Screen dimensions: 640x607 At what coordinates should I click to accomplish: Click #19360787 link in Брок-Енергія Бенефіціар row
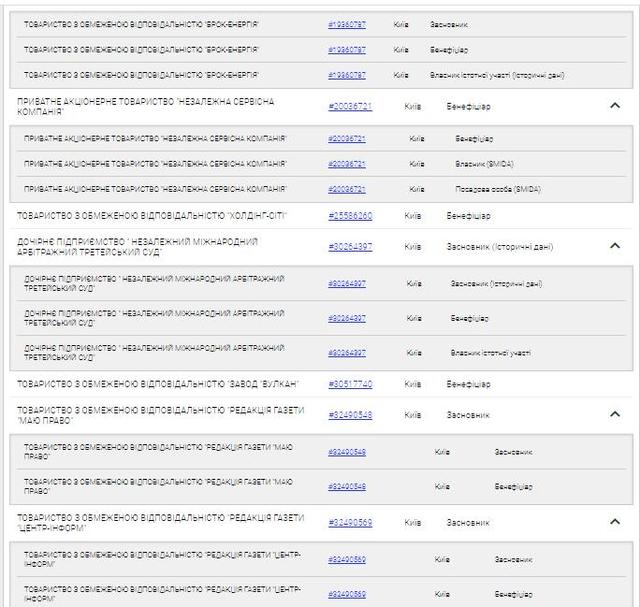347,49
